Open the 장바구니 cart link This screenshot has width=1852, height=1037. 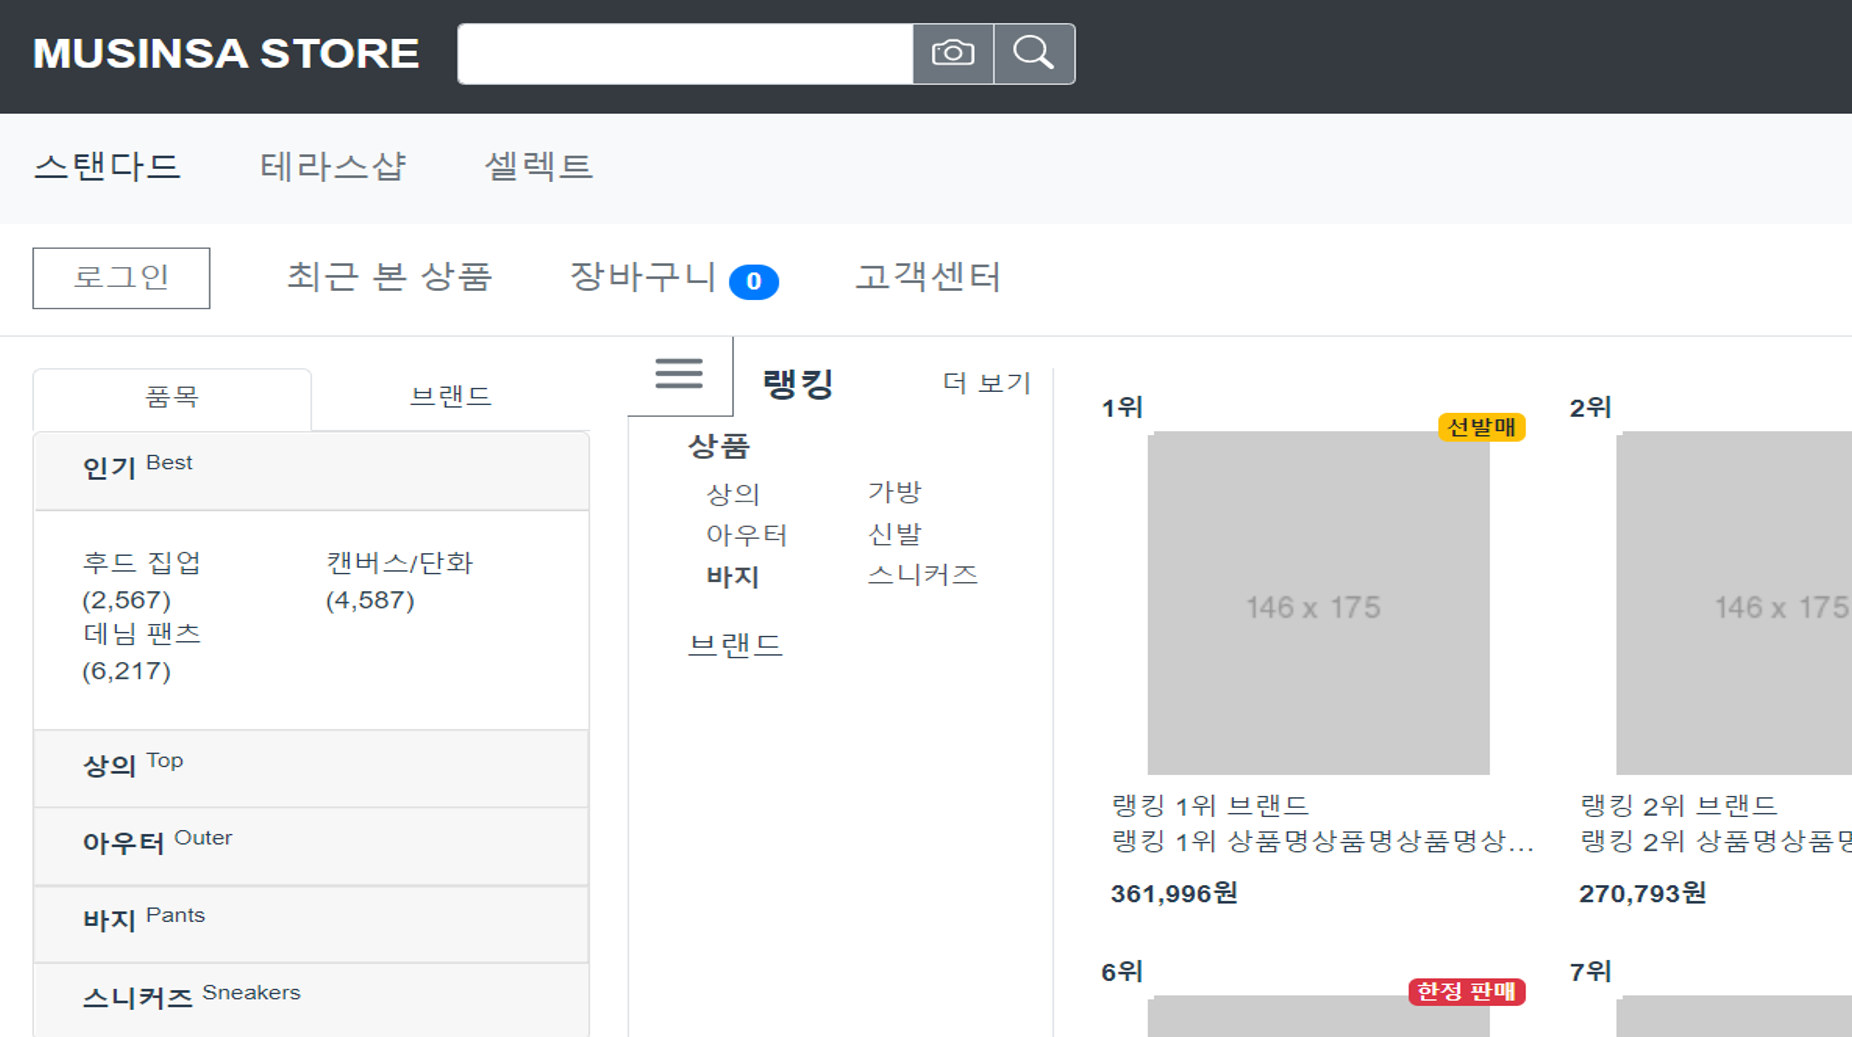[643, 277]
